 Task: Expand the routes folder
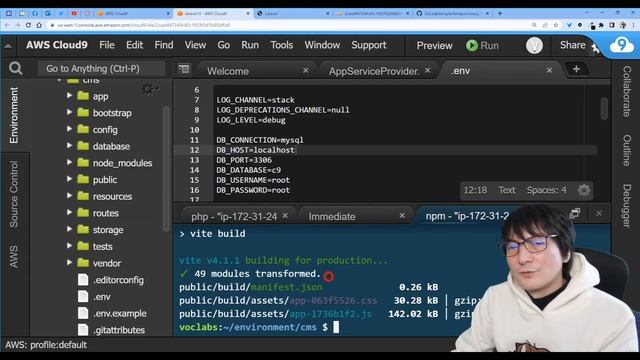click(x=69, y=213)
